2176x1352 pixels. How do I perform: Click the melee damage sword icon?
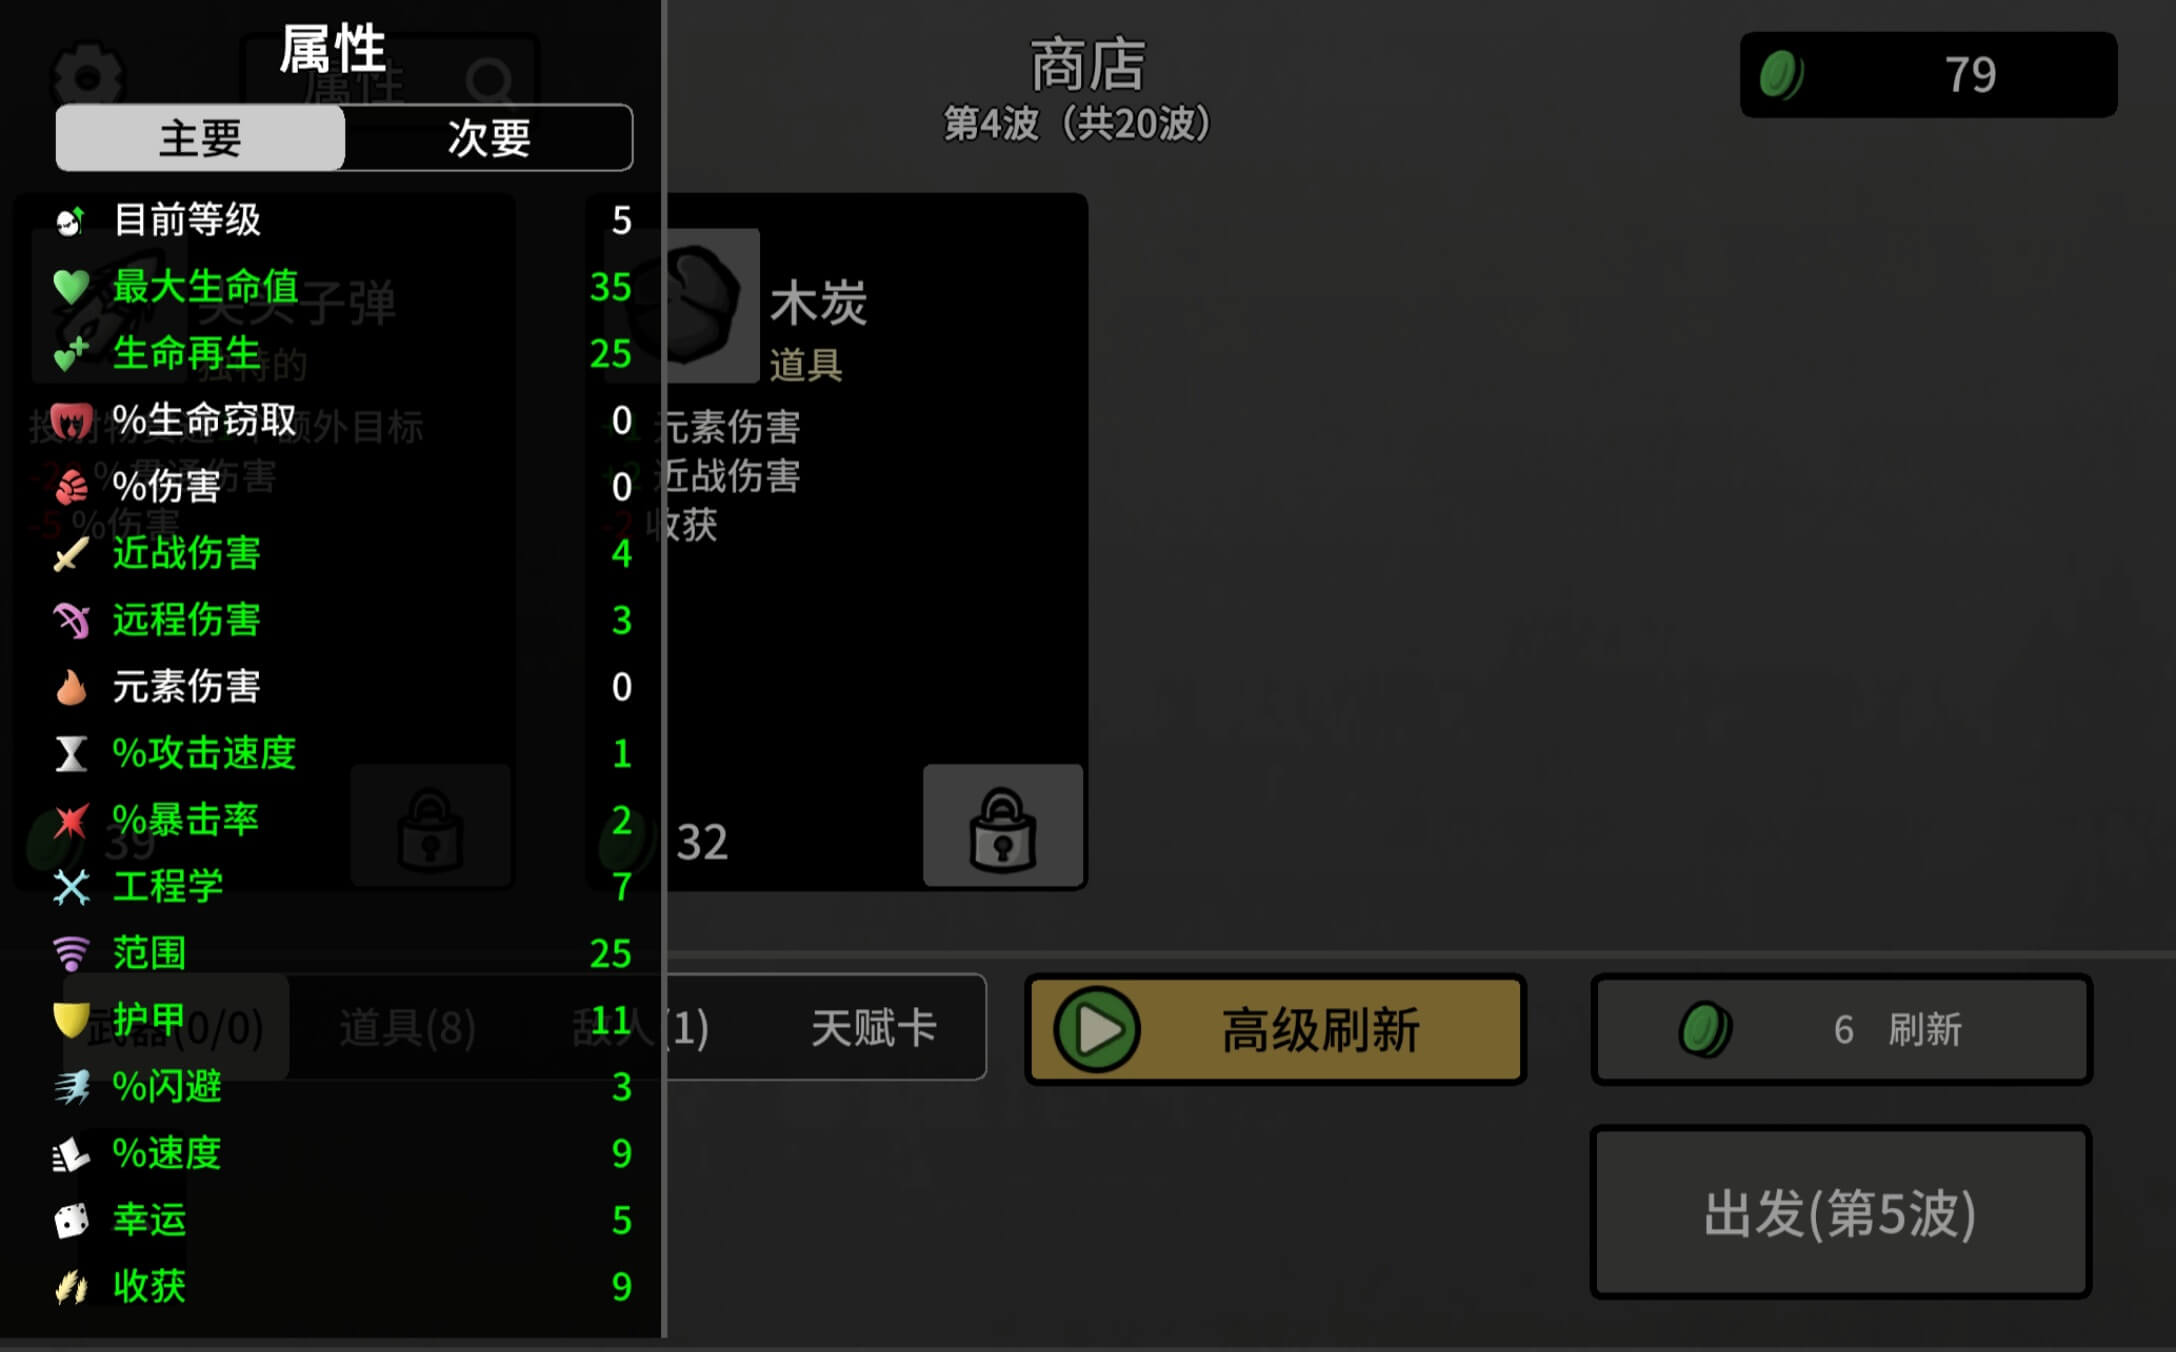pyautogui.click(x=71, y=553)
